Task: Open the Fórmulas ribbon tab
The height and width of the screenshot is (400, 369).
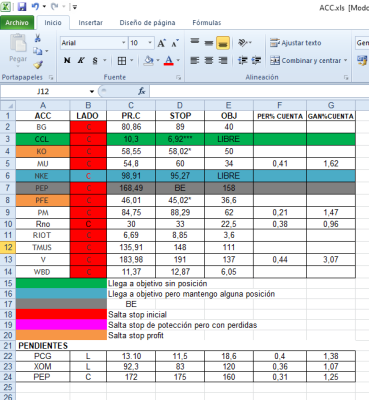Action: tap(207, 23)
